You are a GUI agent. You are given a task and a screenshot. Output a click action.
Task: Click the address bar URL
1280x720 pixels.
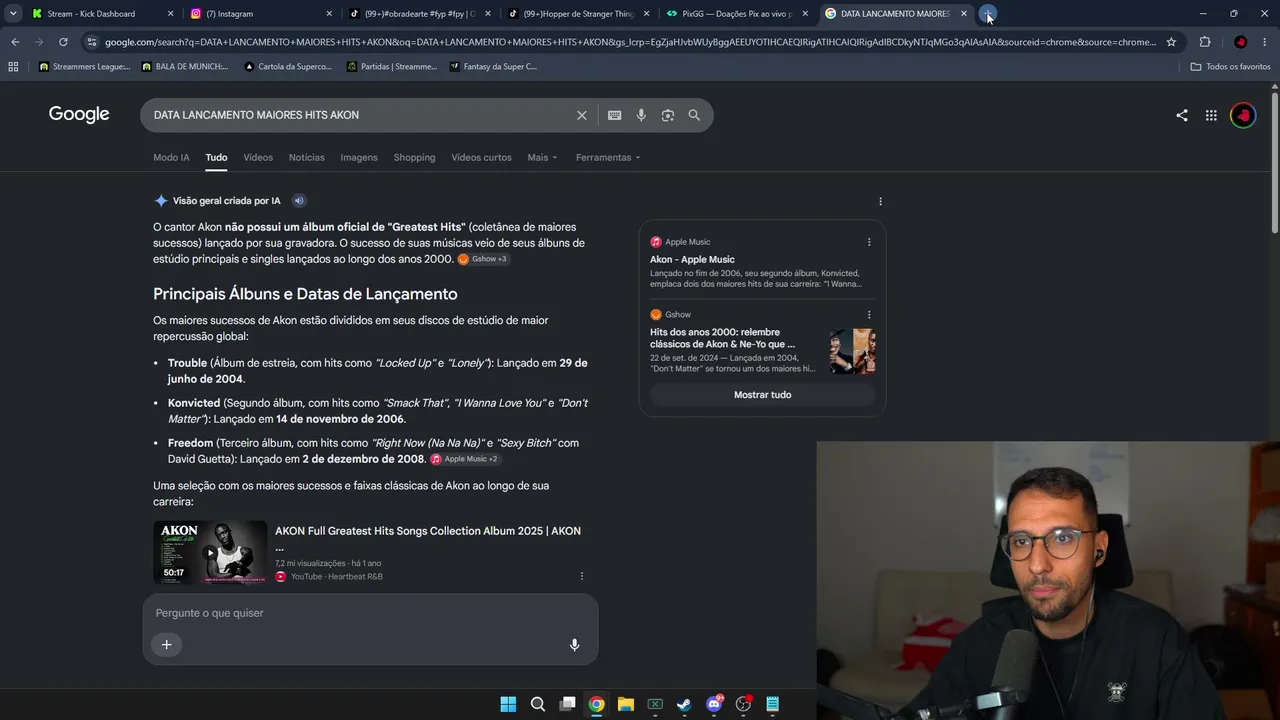point(630,42)
